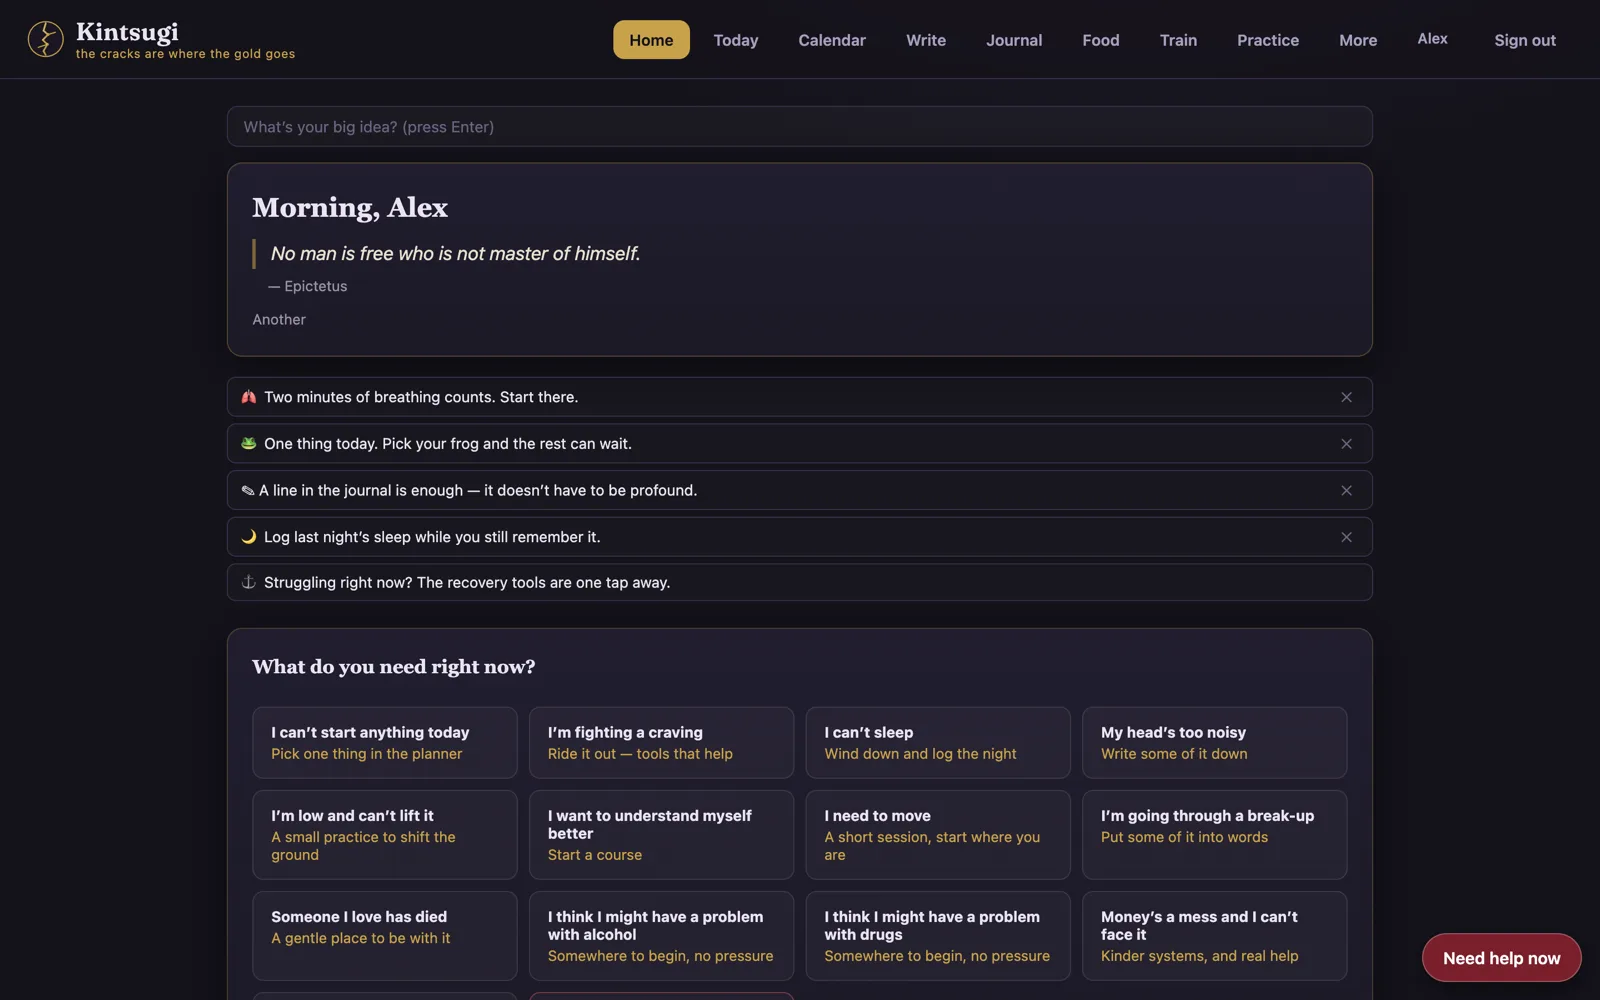Click the 'Two minutes of breathing' reminder text

pyautogui.click(x=421, y=397)
